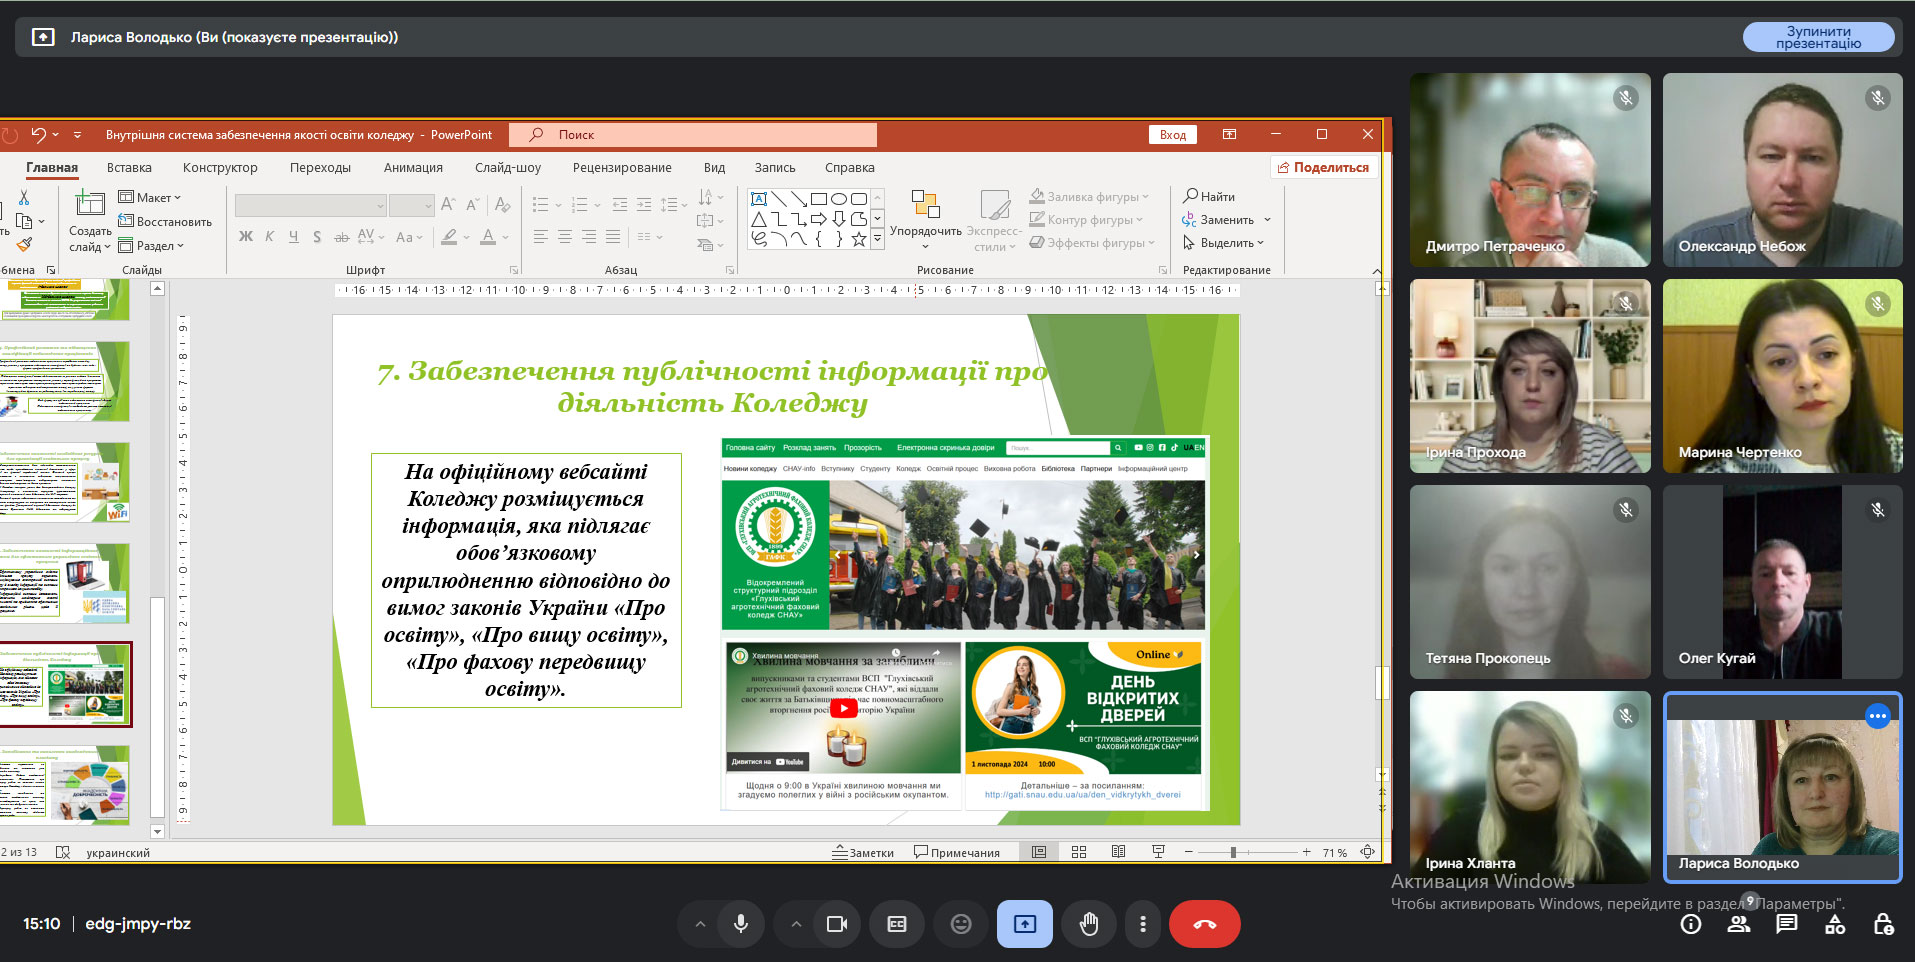This screenshot has height=962, width=1915.
Task: Open the Макет layout dropdown
Action: coord(150,197)
